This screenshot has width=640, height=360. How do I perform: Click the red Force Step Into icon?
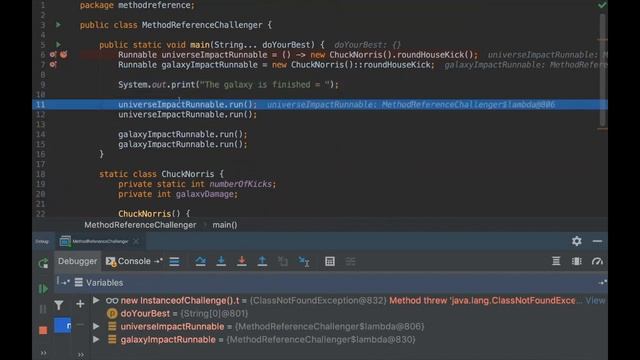(x=242, y=261)
